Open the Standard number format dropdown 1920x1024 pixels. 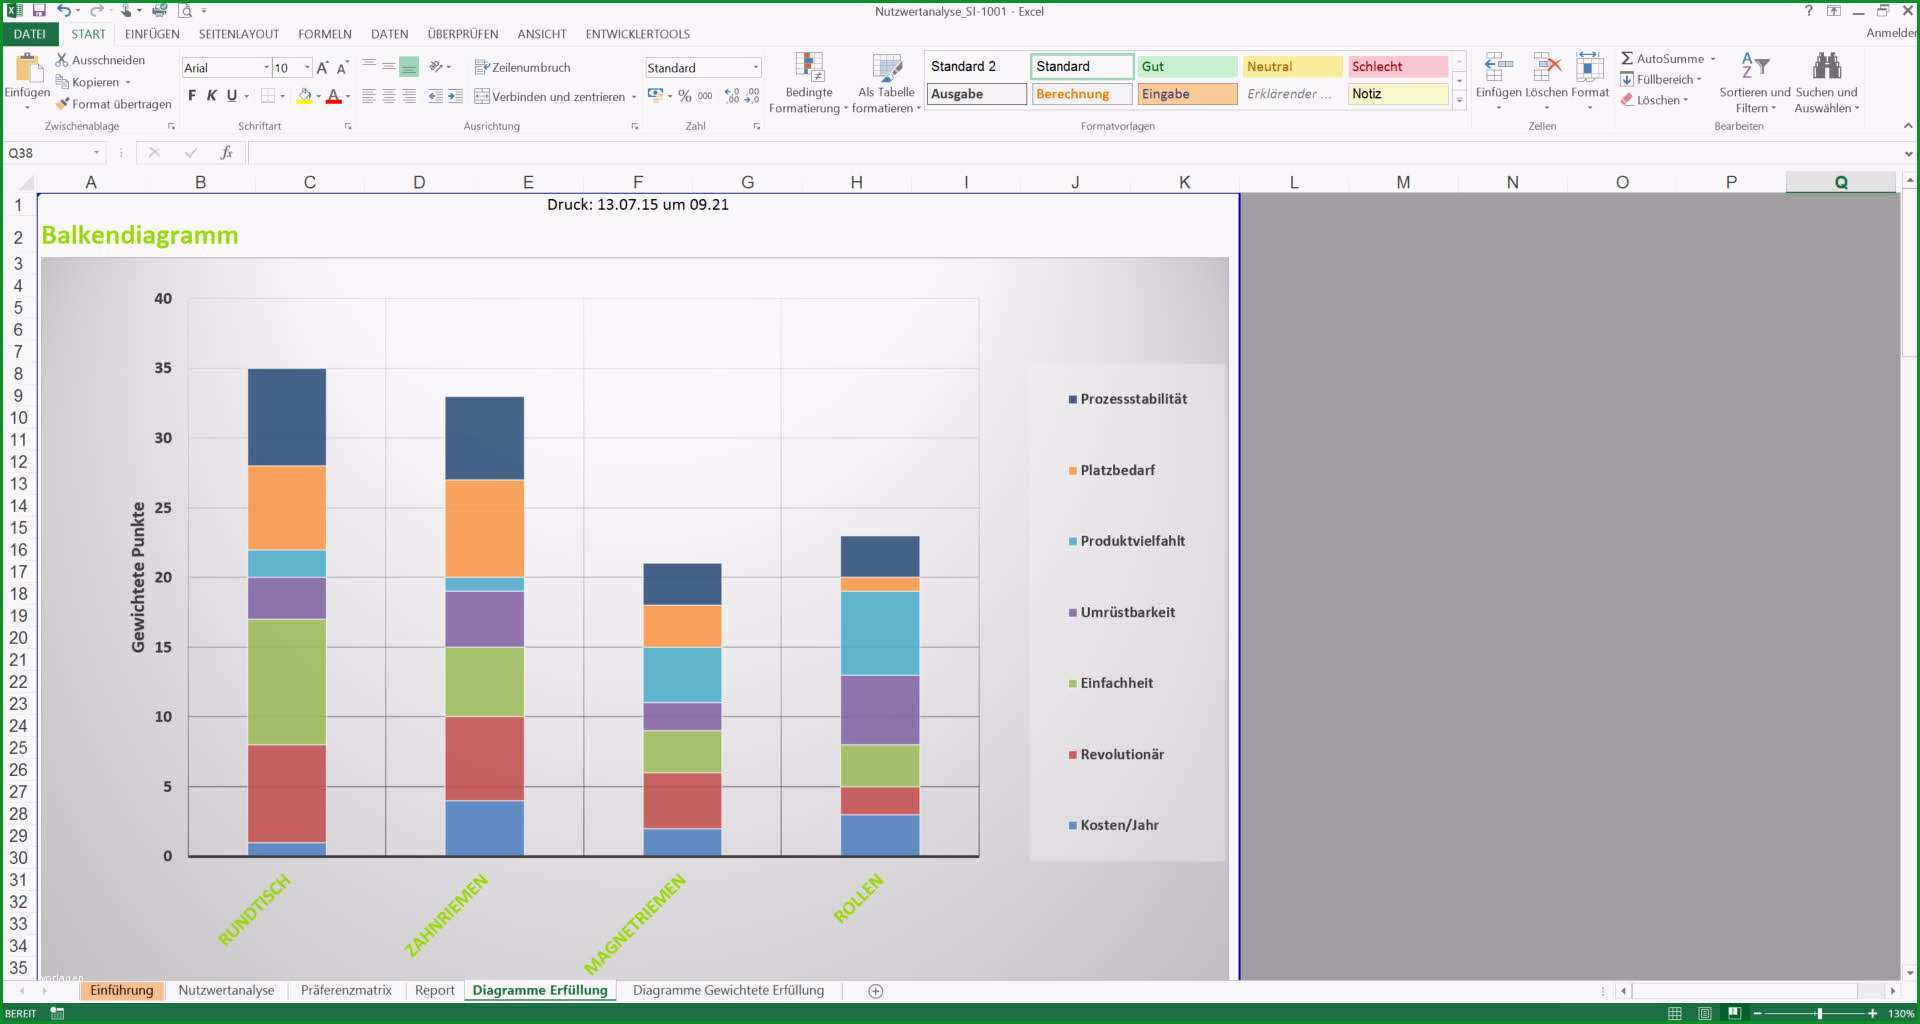pyautogui.click(x=756, y=68)
